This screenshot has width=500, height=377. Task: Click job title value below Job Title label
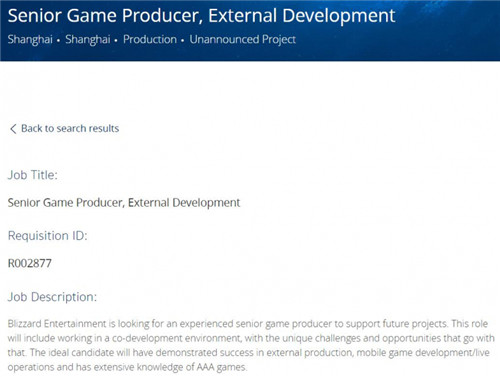pos(124,203)
